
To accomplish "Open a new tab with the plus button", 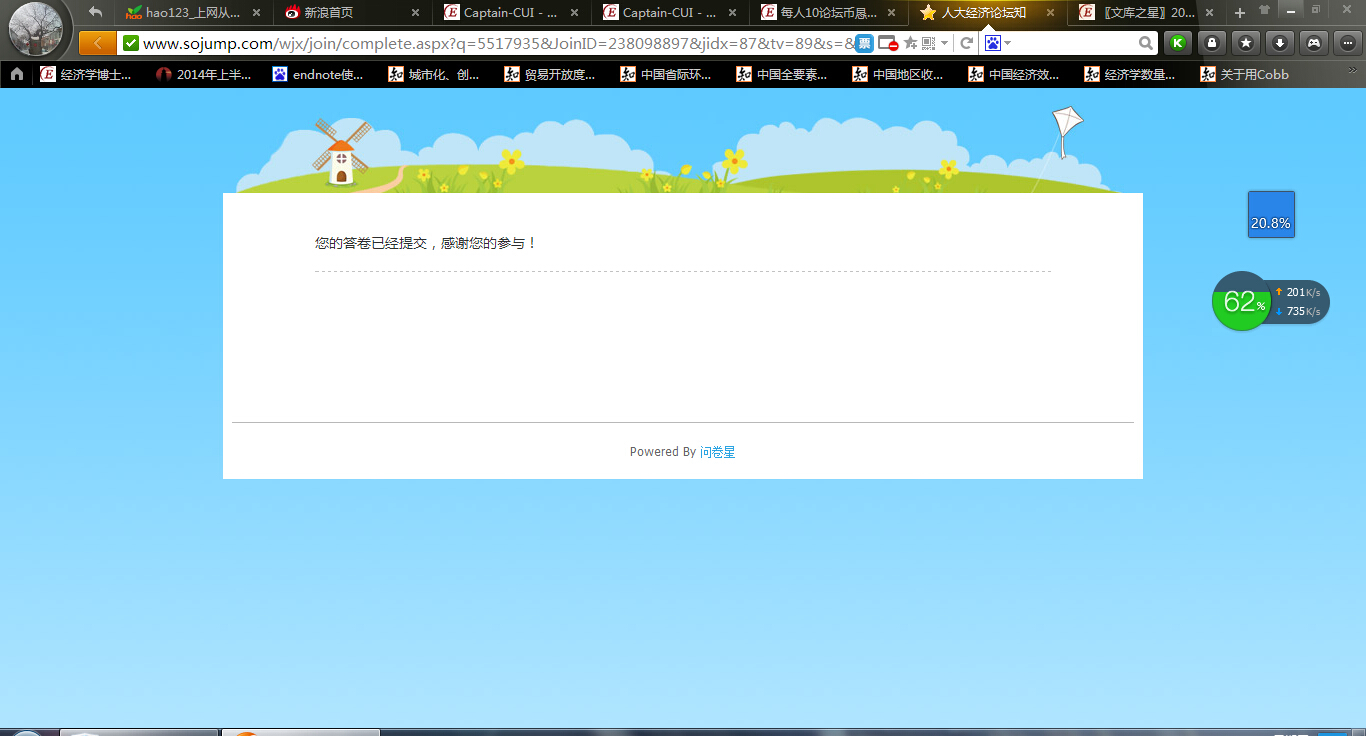I will pos(1240,13).
